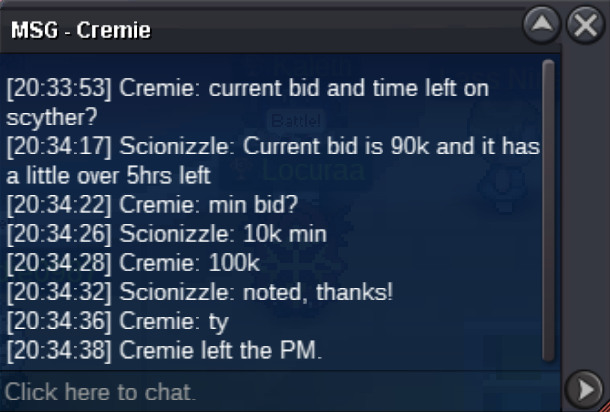The height and width of the screenshot is (412, 610).
Task: Select the 'min bid?' message line
Action: pos(152,205)
